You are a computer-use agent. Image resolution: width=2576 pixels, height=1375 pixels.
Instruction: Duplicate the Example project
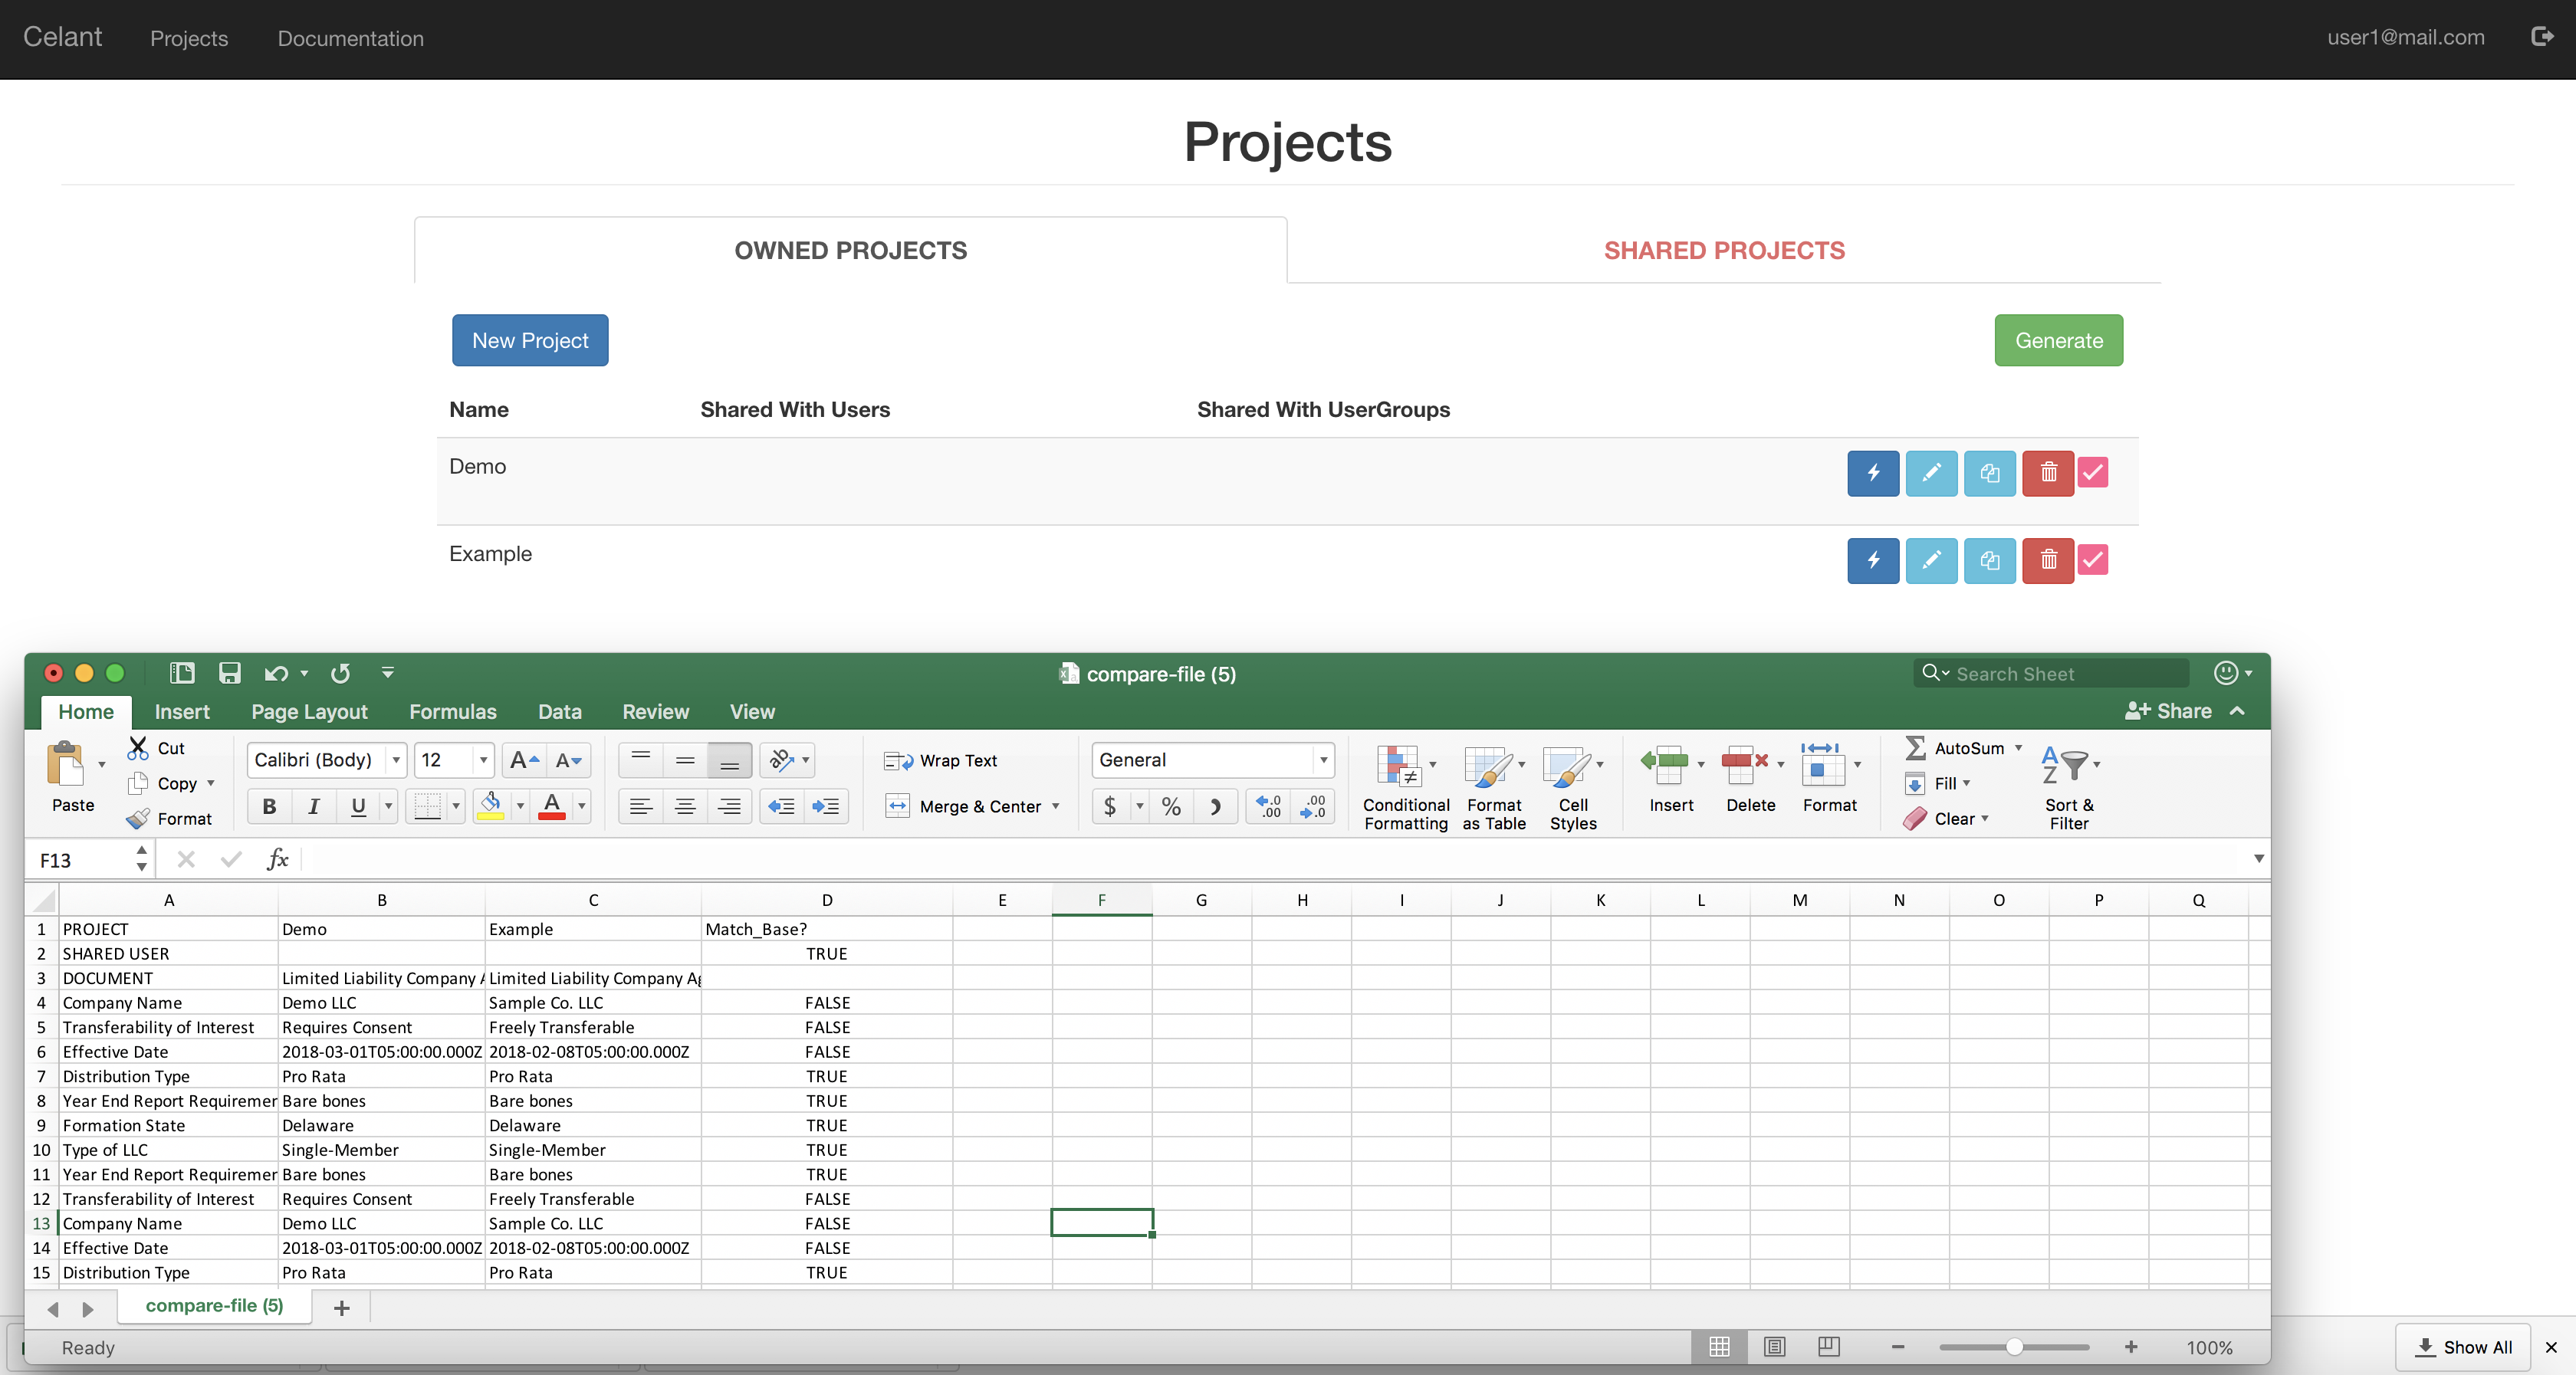(x=1989, y=560)
